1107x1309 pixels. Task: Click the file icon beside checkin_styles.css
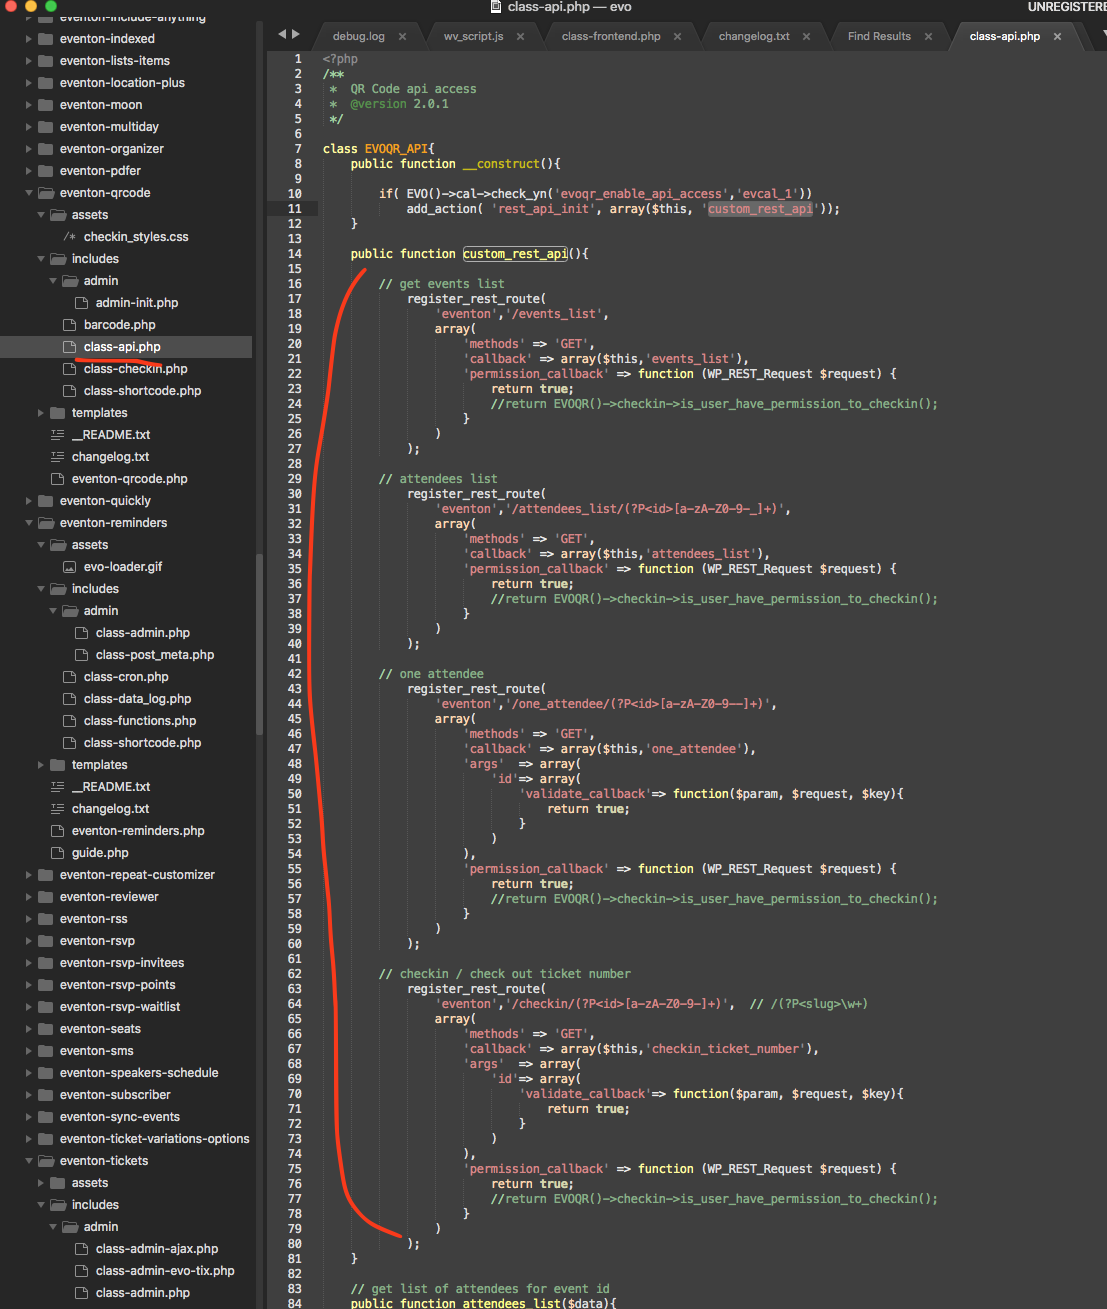click(70, 237)
